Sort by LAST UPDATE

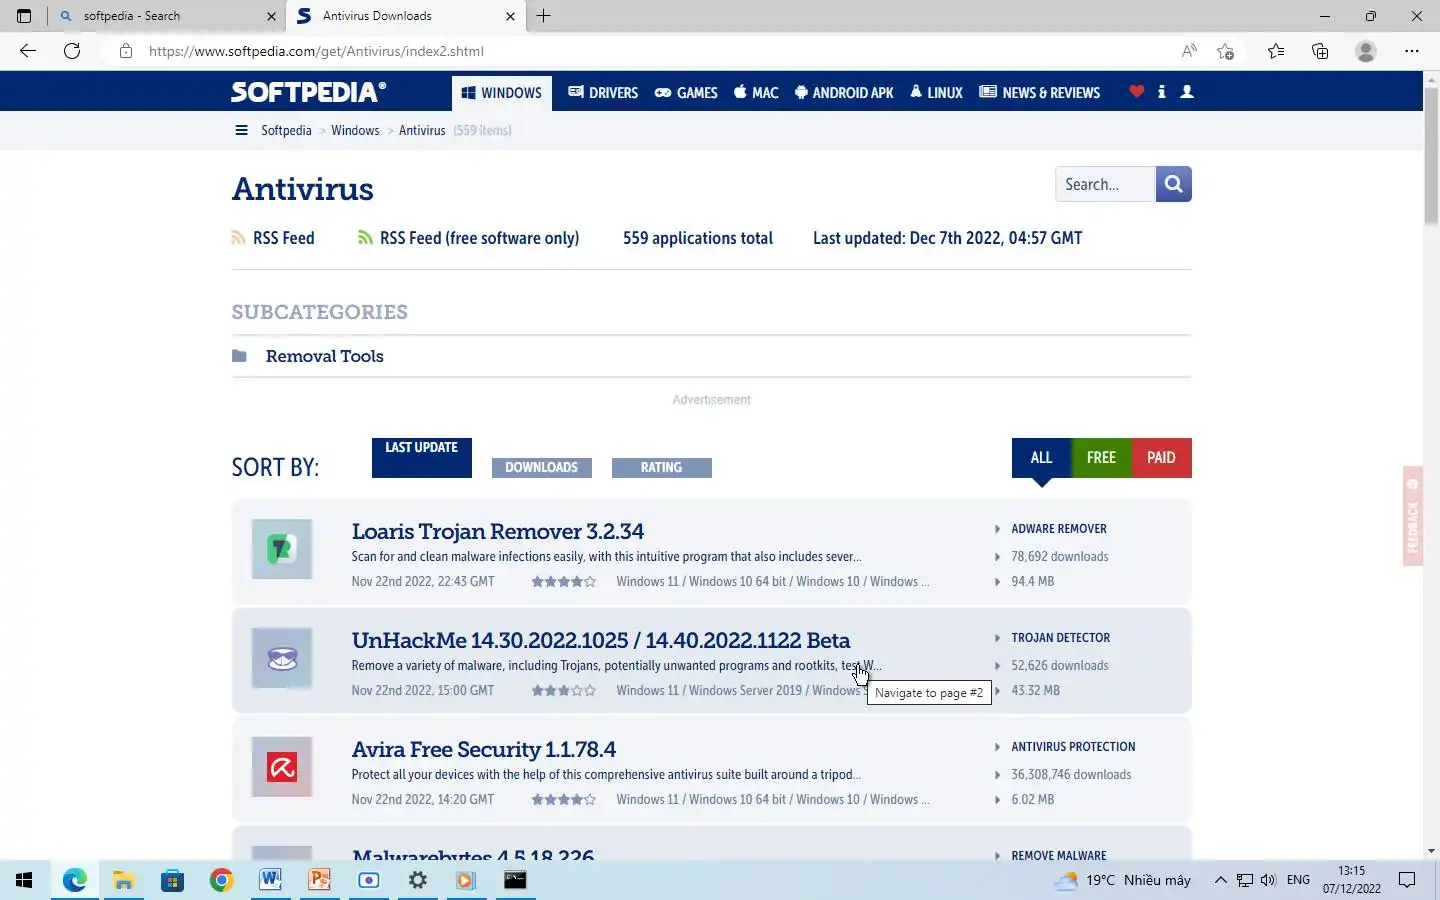422,457
